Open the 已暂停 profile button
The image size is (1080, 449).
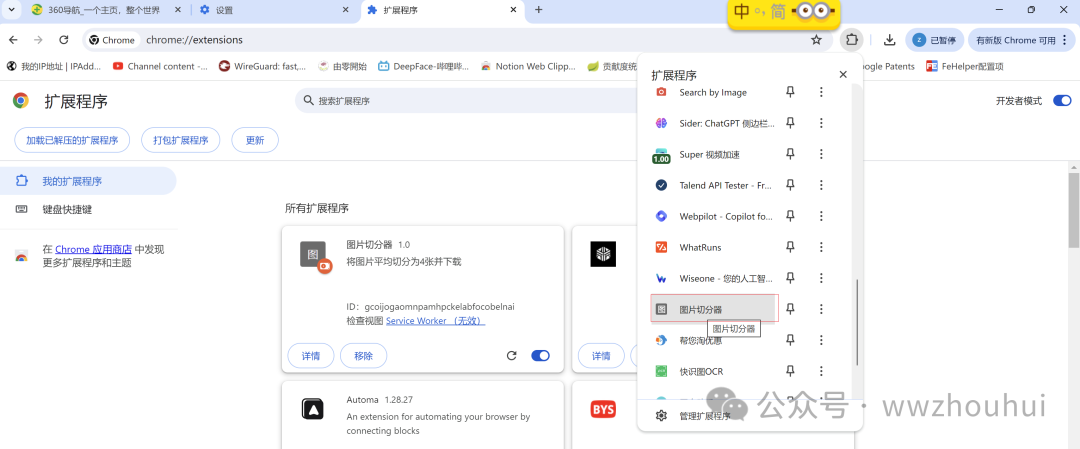[934, 40]
